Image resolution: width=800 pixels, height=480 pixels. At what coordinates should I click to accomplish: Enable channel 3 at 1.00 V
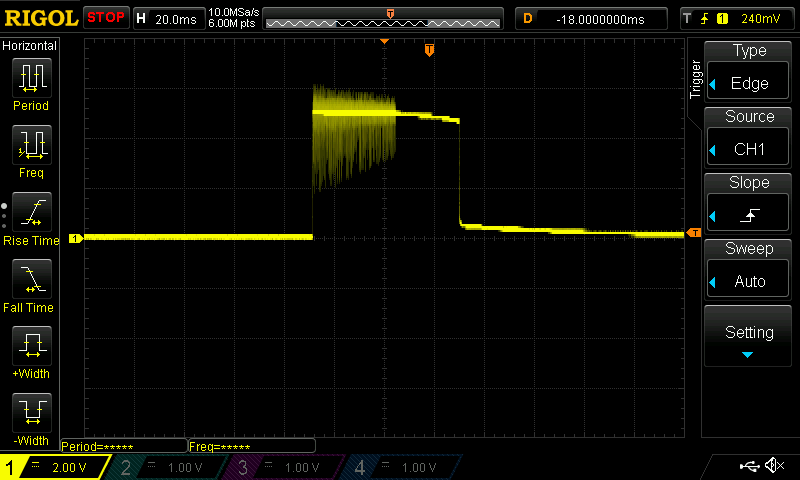coord(281,467)
